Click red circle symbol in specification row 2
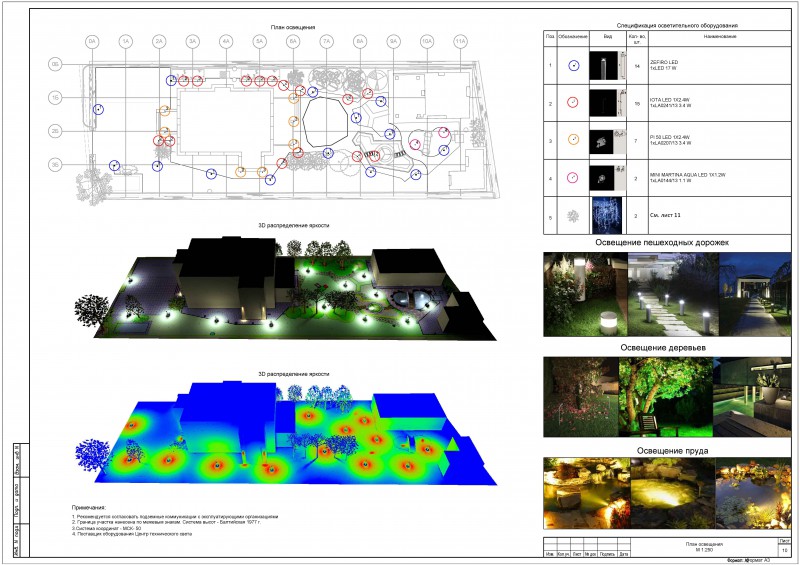This screenshot has width=800, height=565. [x=573, y=103]
